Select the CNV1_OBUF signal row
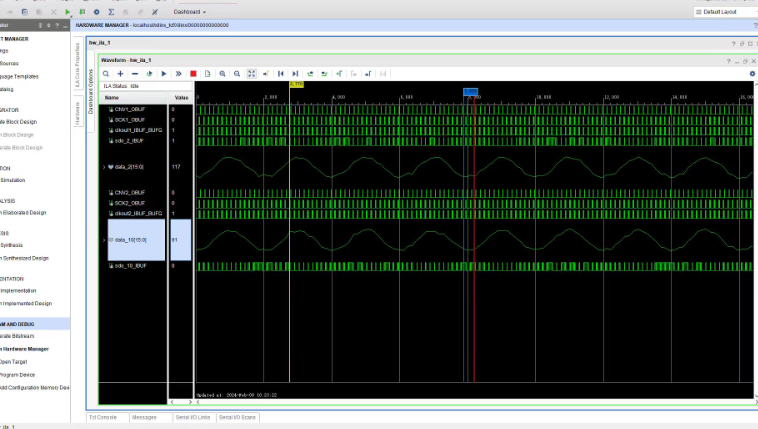Image resolution: width=758 pixels, height=429 pixels. coord(133,109)
